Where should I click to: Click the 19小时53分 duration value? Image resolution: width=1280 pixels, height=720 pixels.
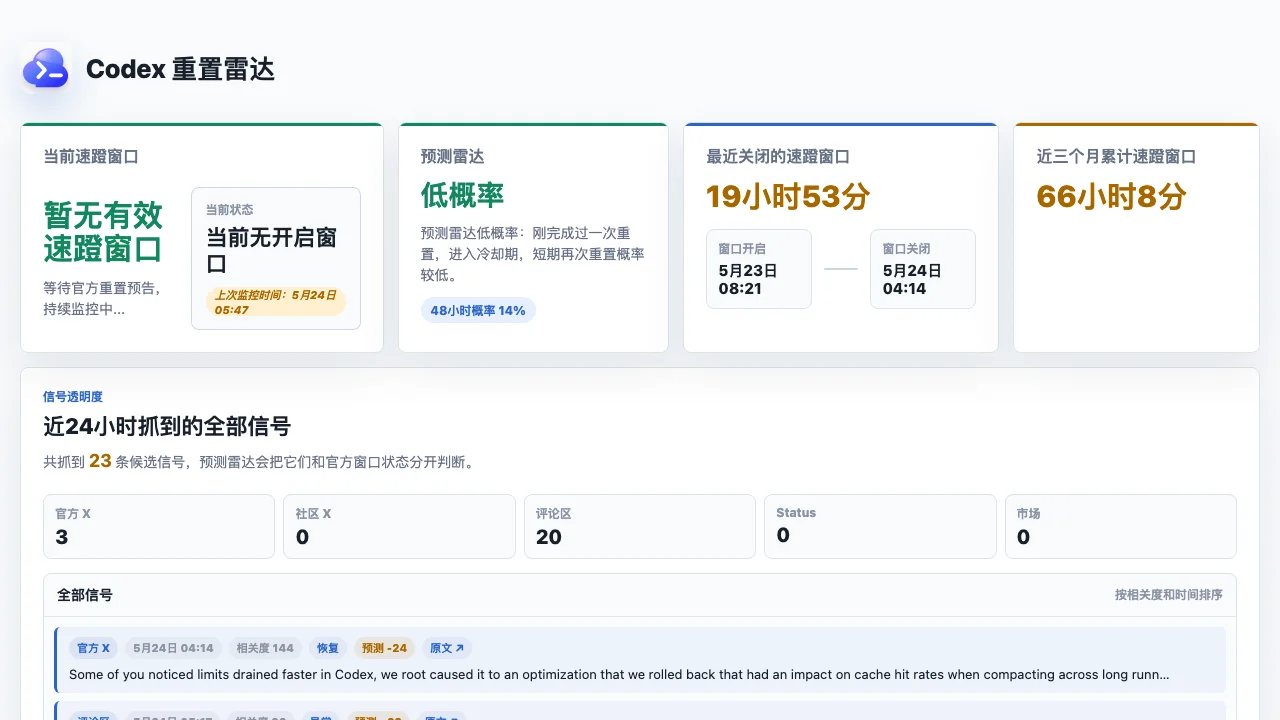(788, 196)
